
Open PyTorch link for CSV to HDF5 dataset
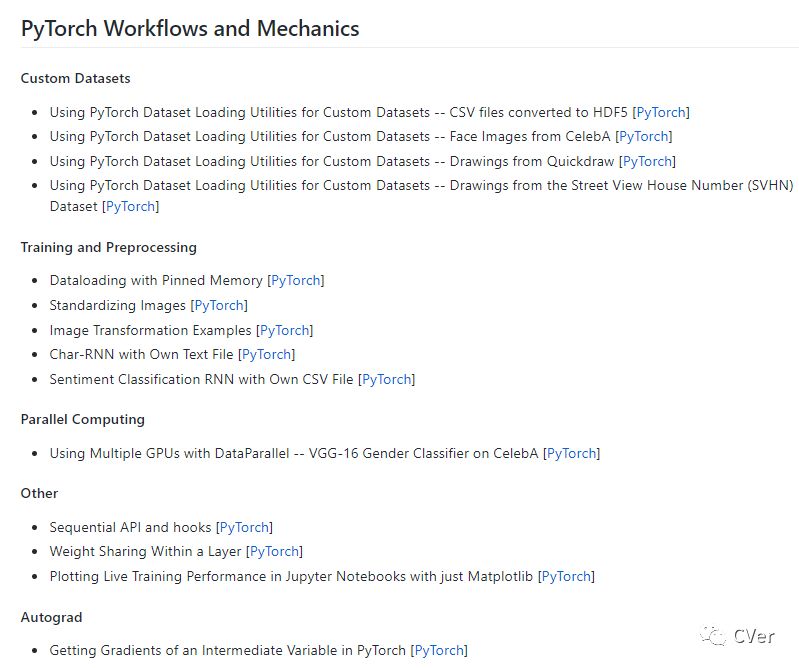[x=661, y=112]
